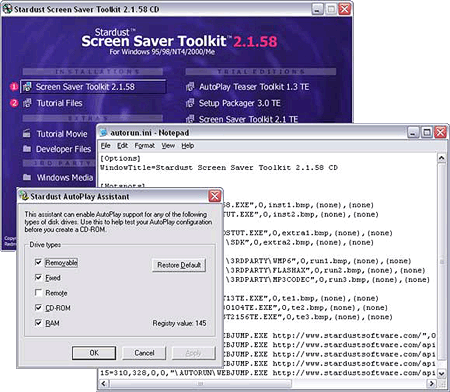
Task: Open Notepad Format menu
Action: click(x=144, y=146)
